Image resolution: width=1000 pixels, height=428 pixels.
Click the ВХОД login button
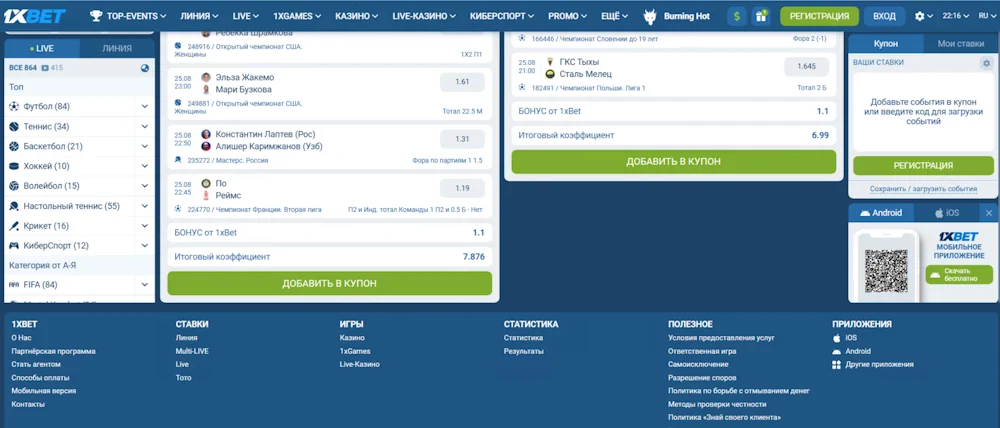pyautogui.click(x=884, y=16)
